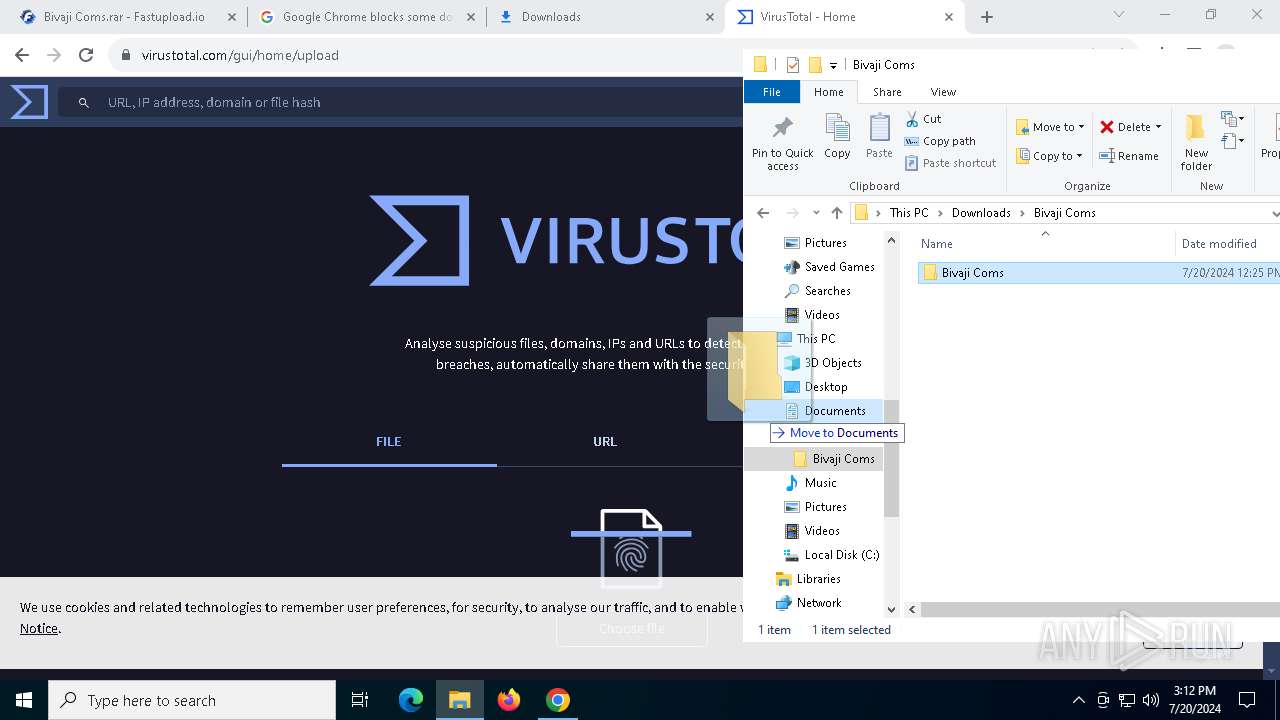Image resolution: width=1280 pixels, height=720 pixels.
Task: Click Chrome back navigation arrow
Action: pyautogui.click(x=22, y=55)
